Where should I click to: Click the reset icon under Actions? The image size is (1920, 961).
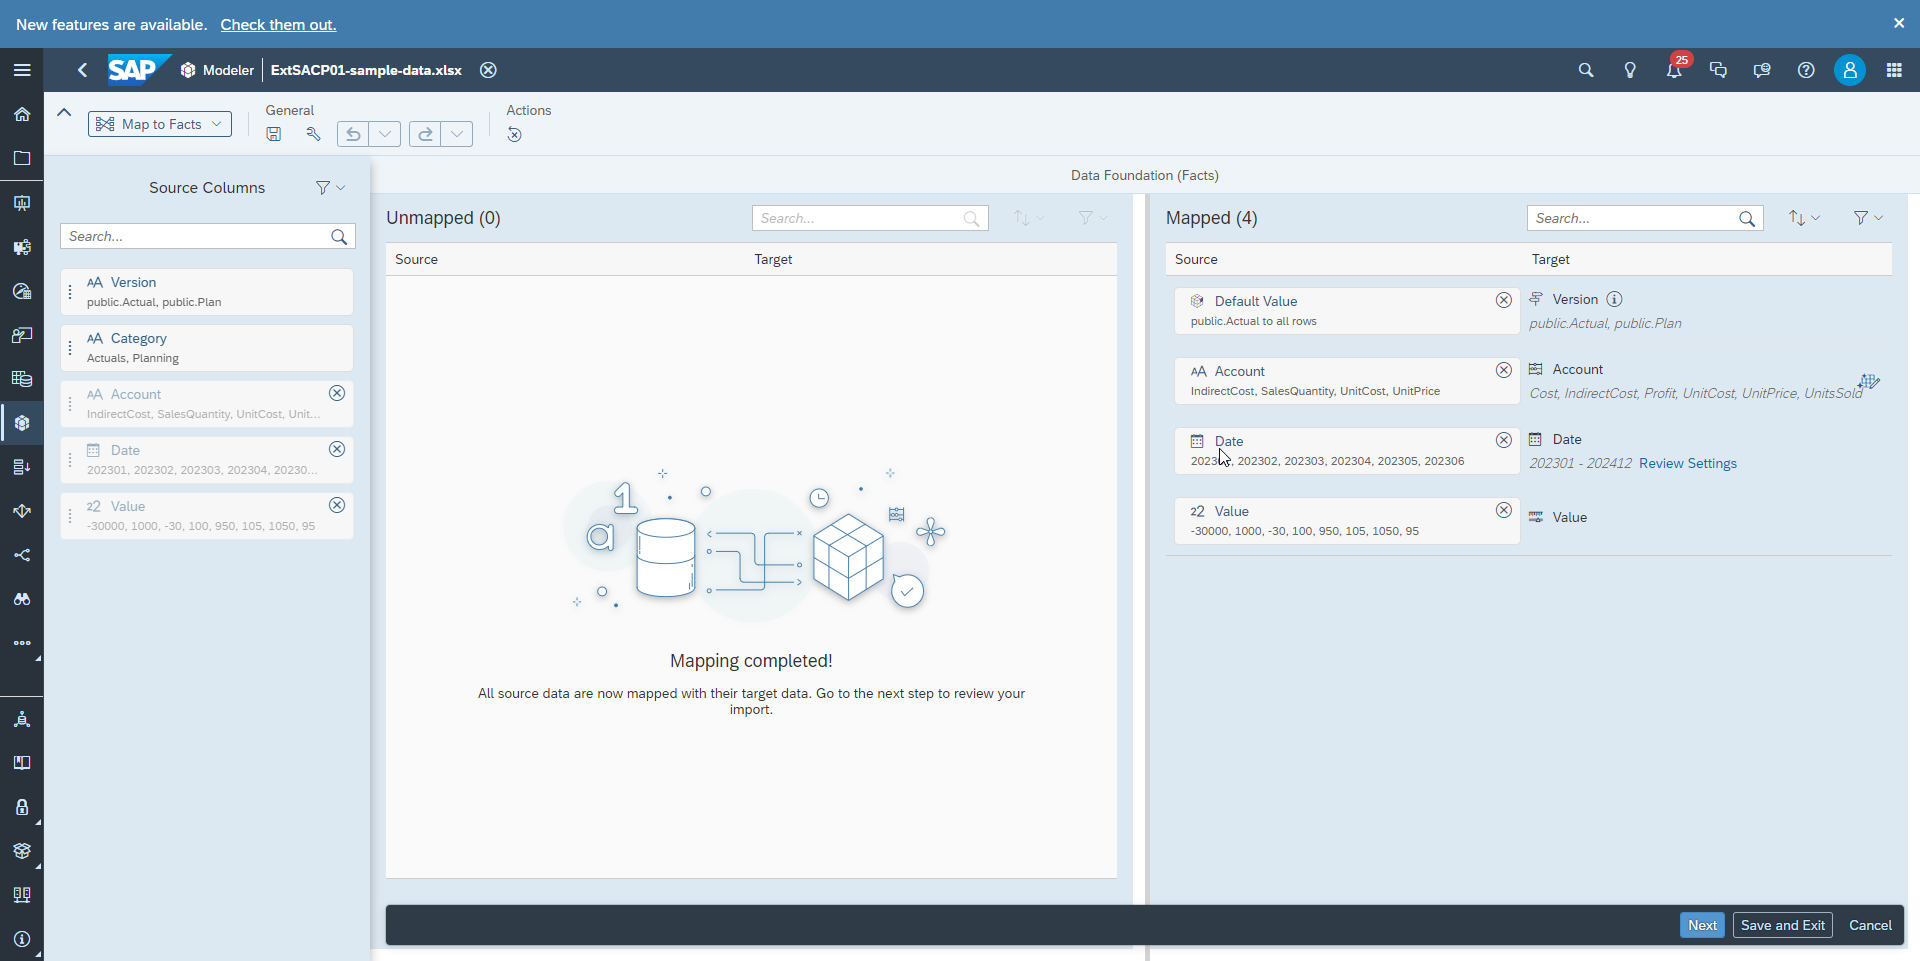click(514, 135)
